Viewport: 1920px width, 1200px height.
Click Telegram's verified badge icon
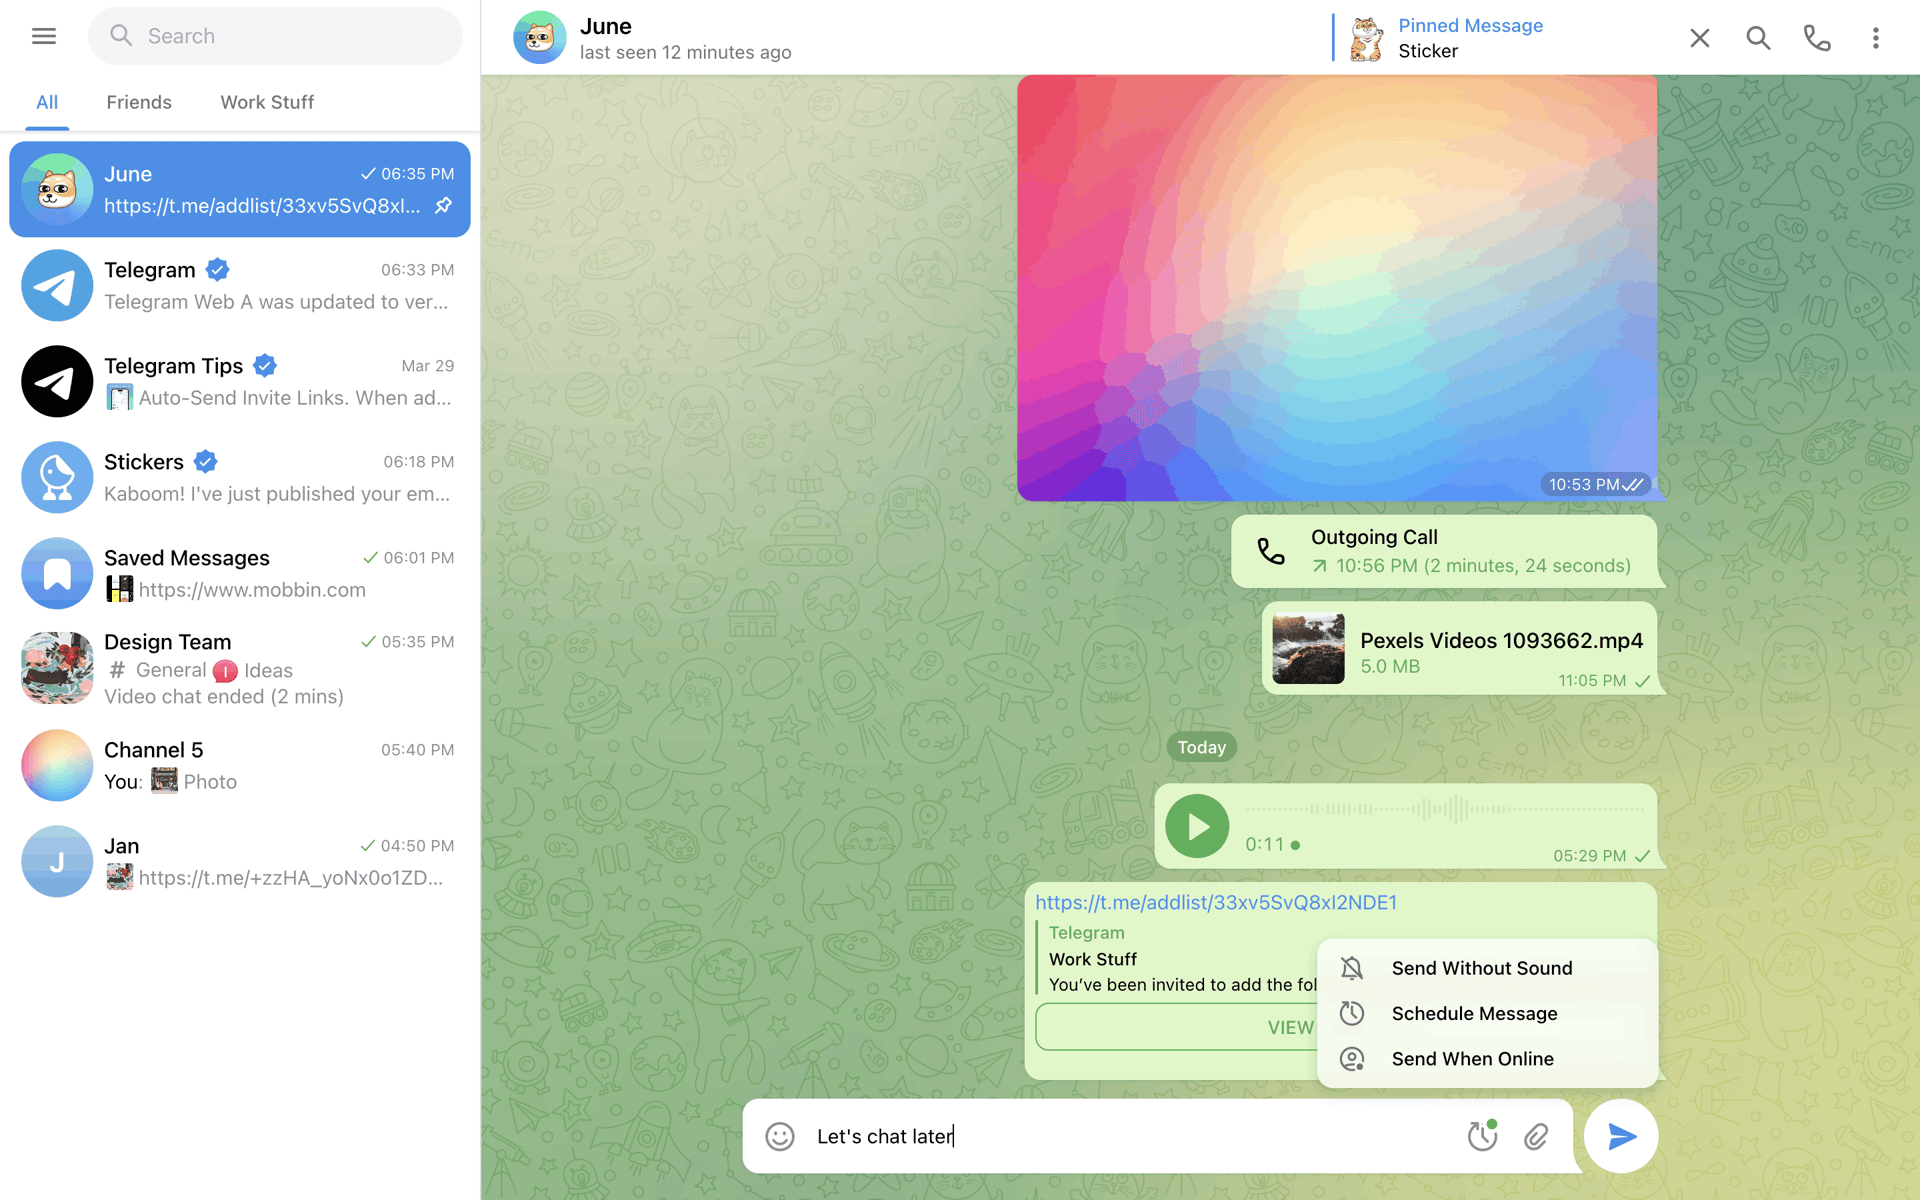218,270
